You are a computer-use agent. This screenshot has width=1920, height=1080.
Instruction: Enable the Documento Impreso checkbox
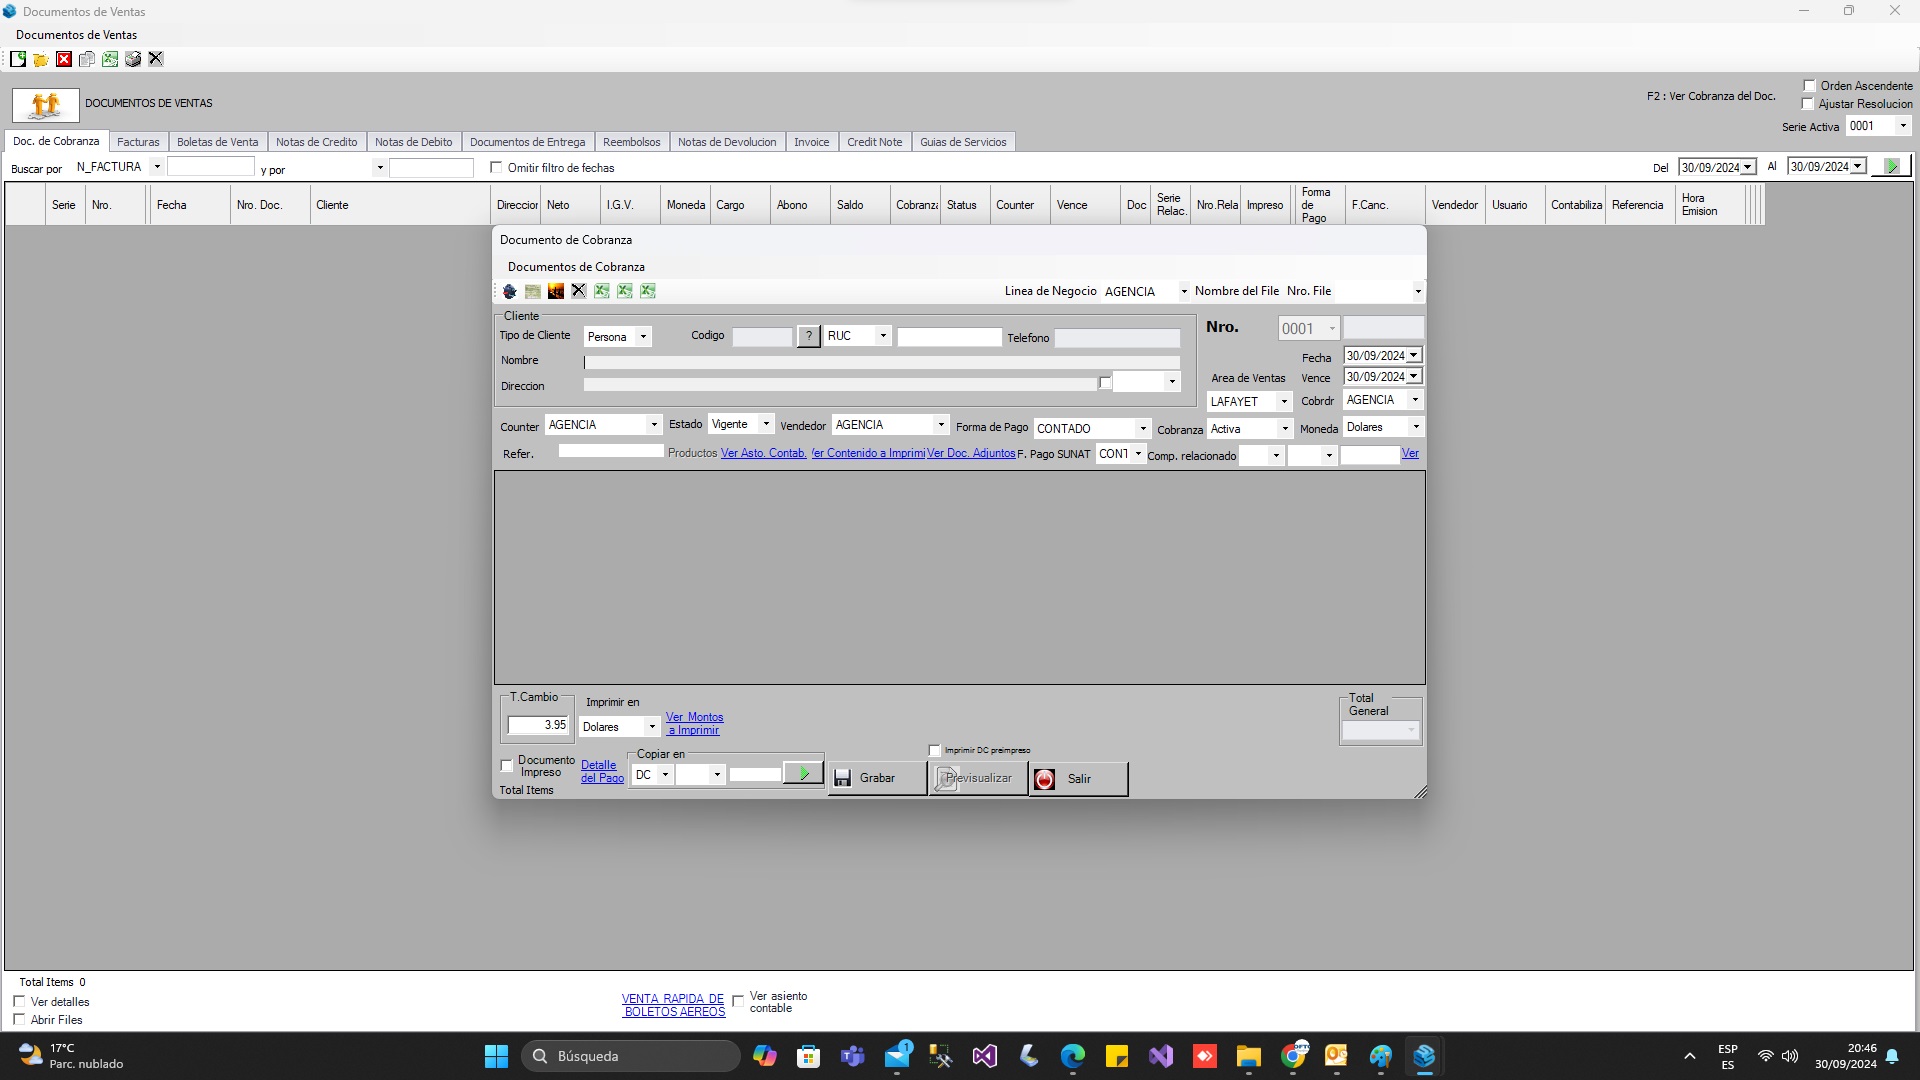(x=506, y=765)
